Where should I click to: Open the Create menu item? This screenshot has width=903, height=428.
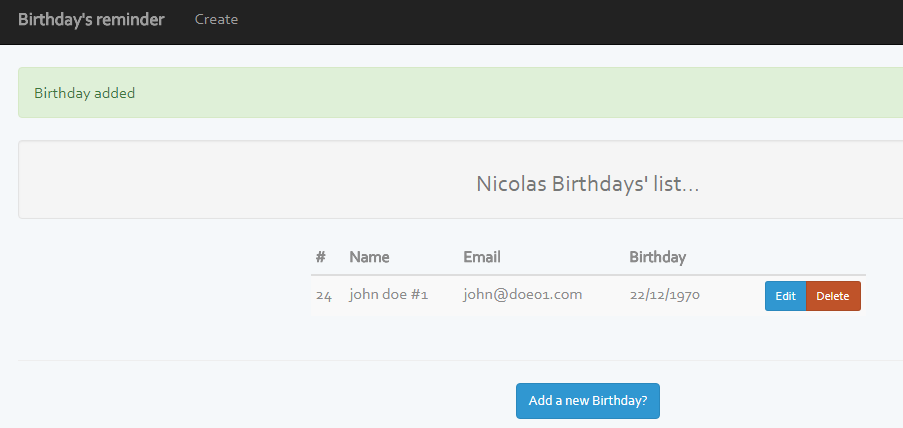pyautogui.click(x=216, y=19)
